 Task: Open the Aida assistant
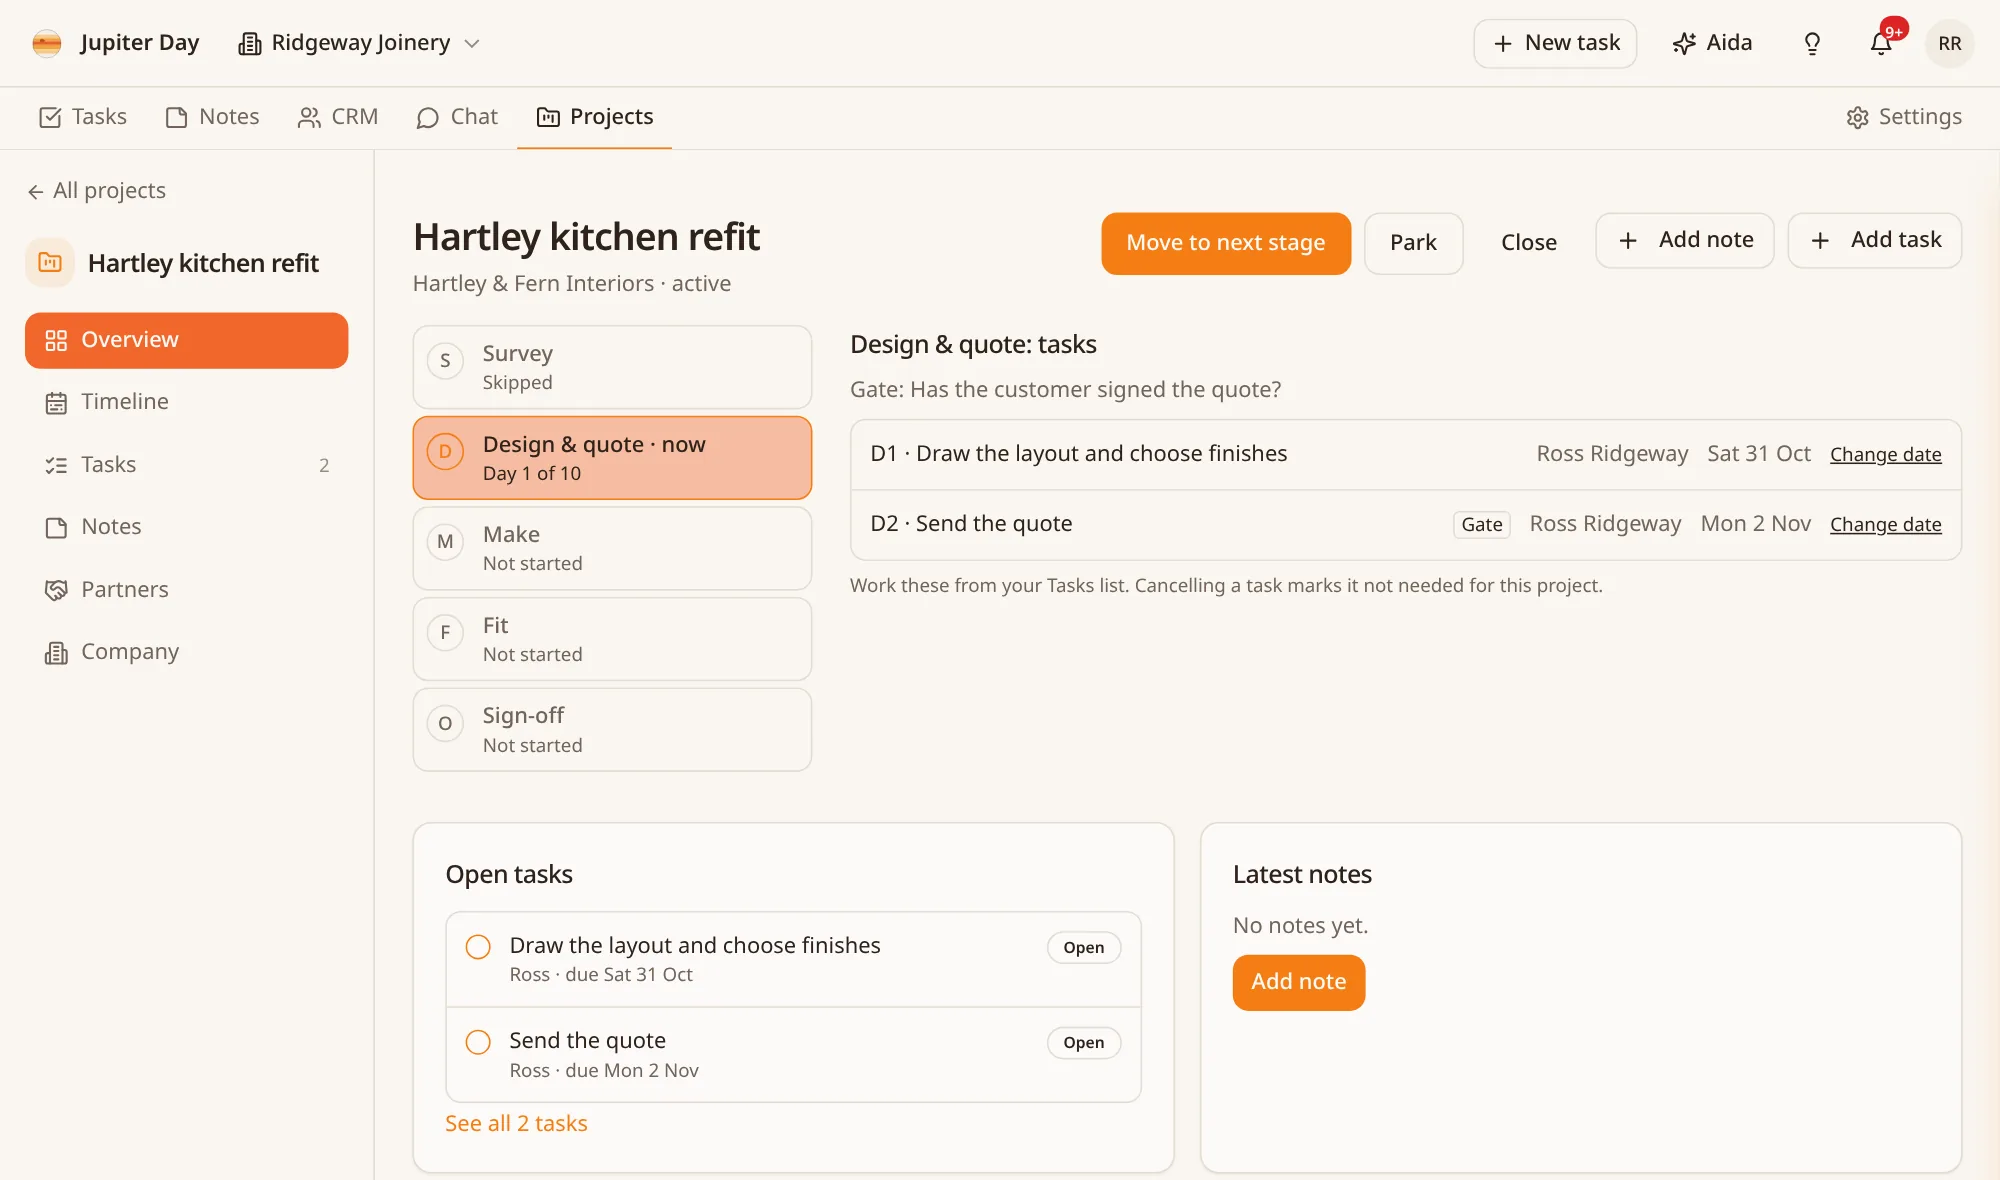[1713, 43]
